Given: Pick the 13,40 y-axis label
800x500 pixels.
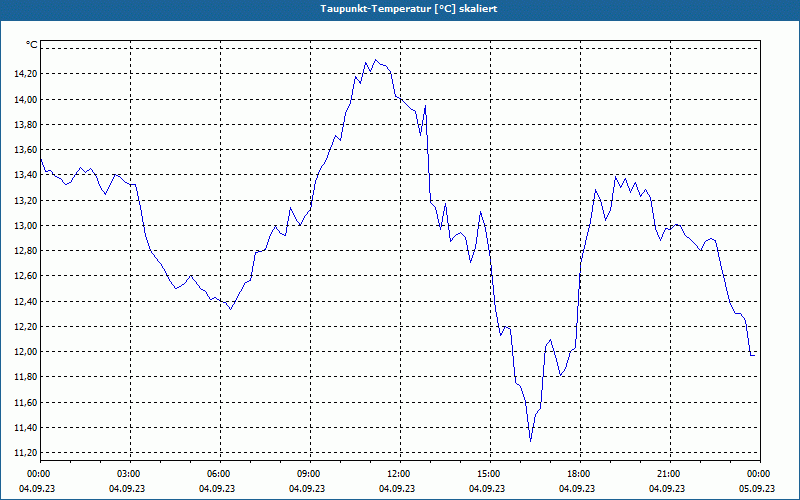Looking at the screenshot, I should click(x=26, y=175).
